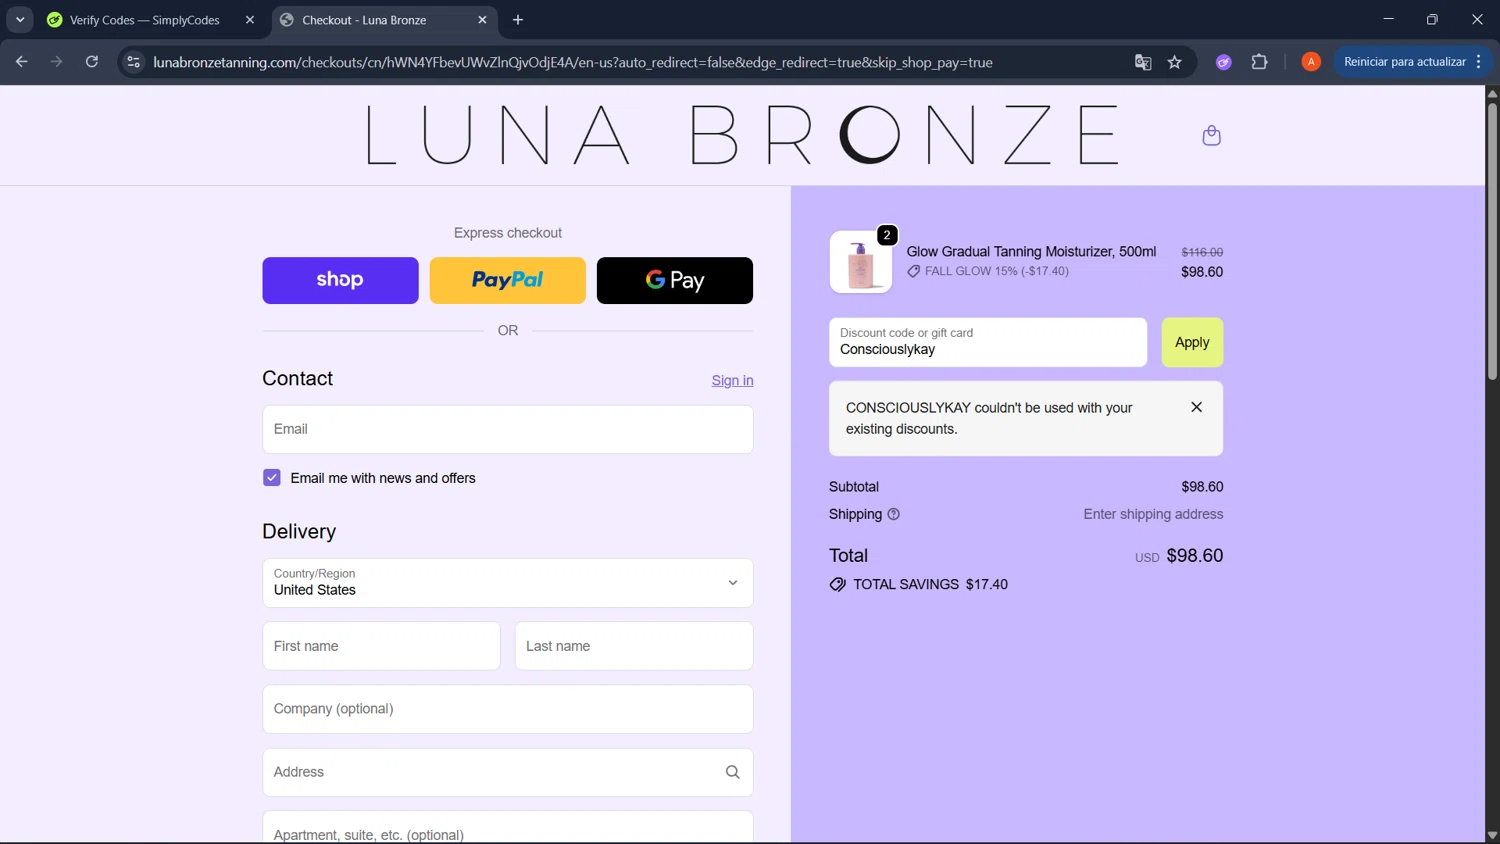Bookmark this page with the star icon

(x=1175, y=62)
